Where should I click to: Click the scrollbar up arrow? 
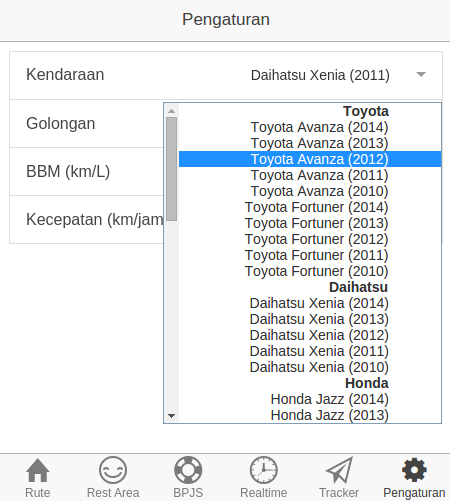[x=171, y=111]
